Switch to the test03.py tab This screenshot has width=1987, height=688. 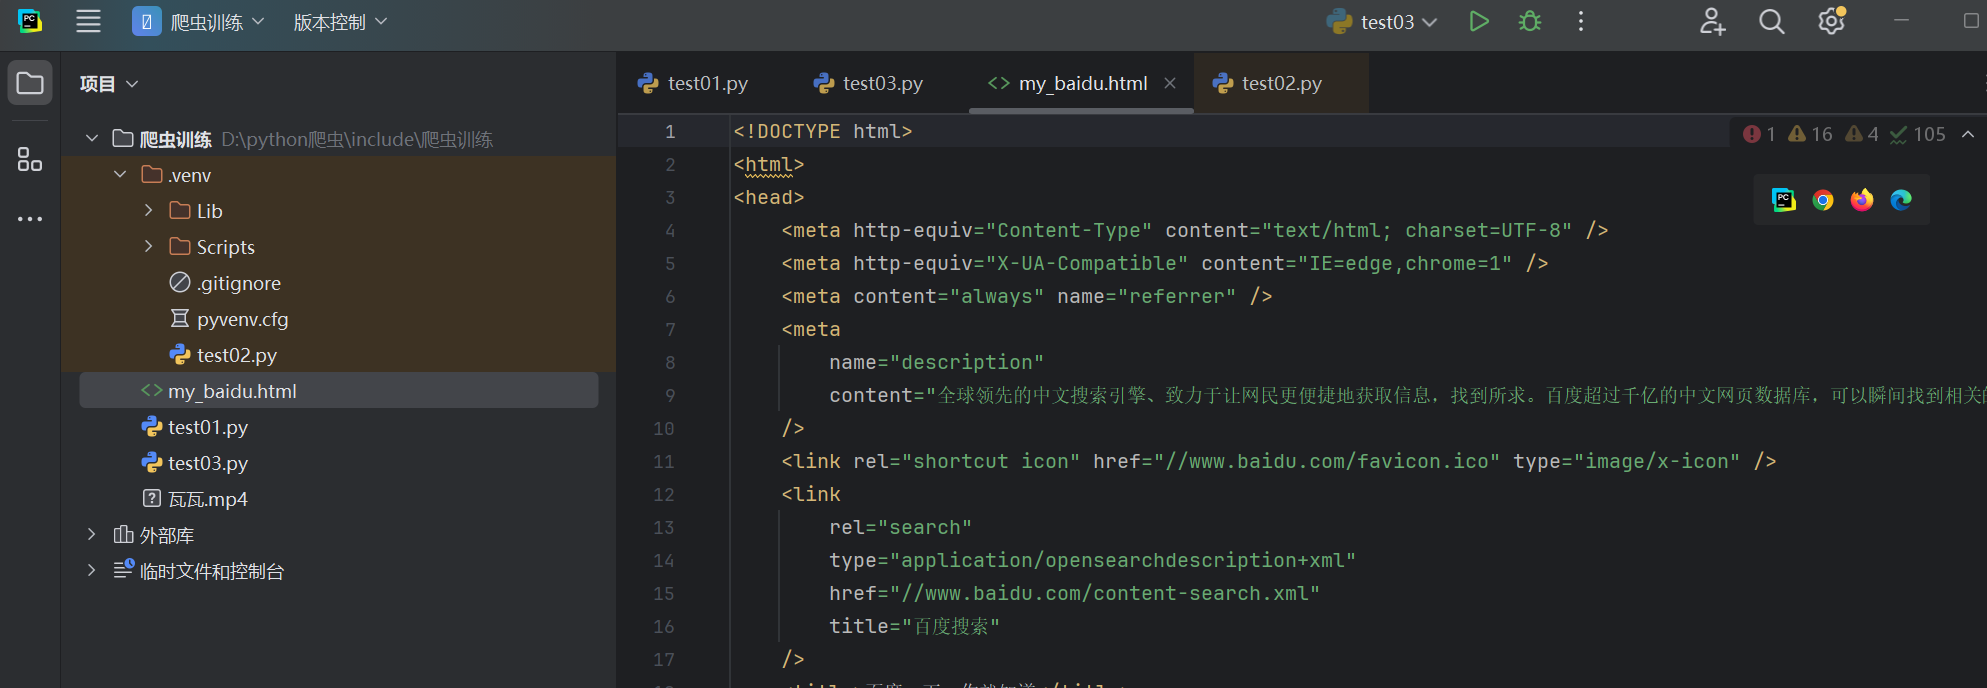click(868, 83)
